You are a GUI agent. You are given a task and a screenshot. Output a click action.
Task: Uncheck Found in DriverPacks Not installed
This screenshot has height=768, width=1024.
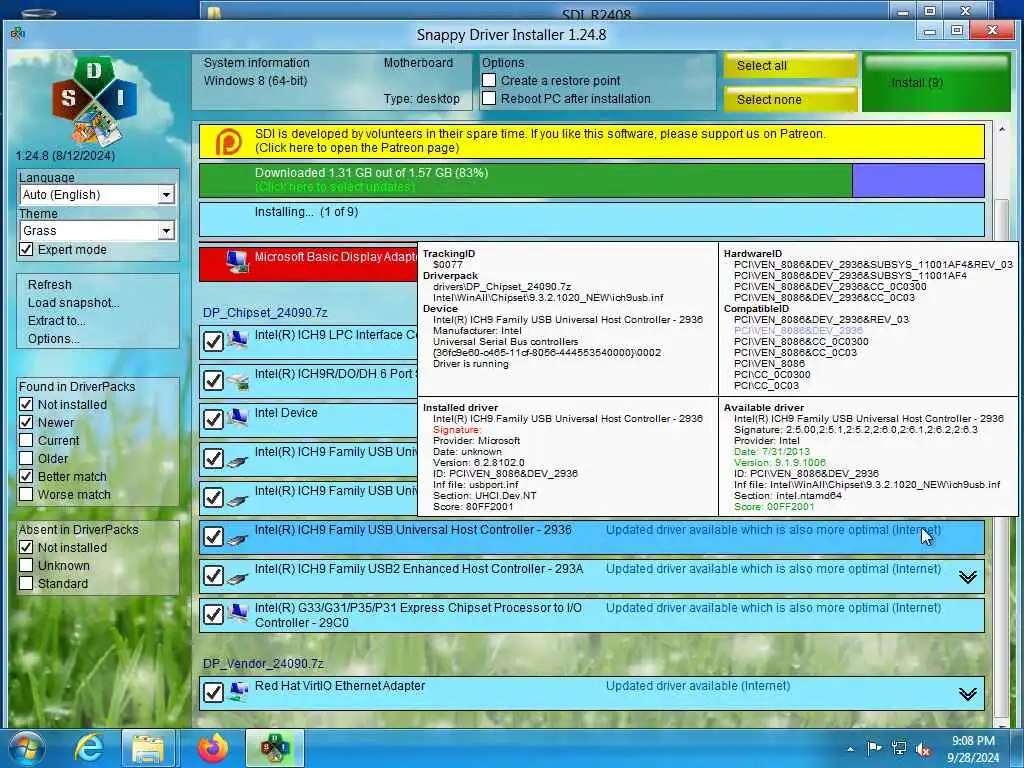[26, 404]
